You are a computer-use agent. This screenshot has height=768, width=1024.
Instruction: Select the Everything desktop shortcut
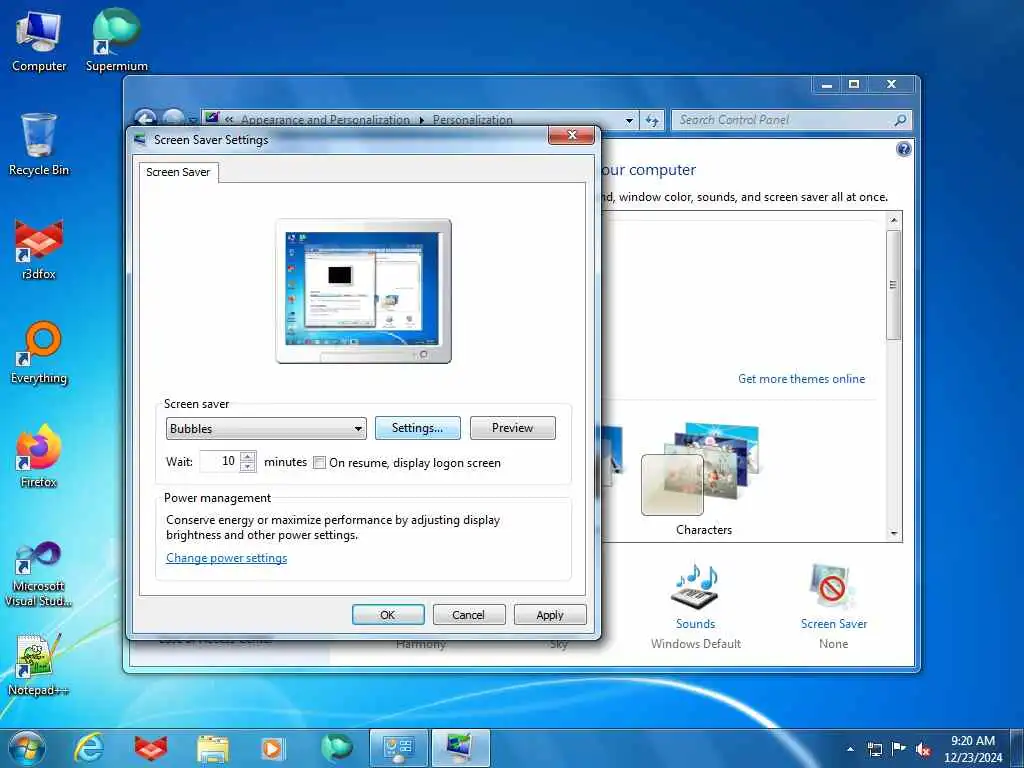[39, 353]
